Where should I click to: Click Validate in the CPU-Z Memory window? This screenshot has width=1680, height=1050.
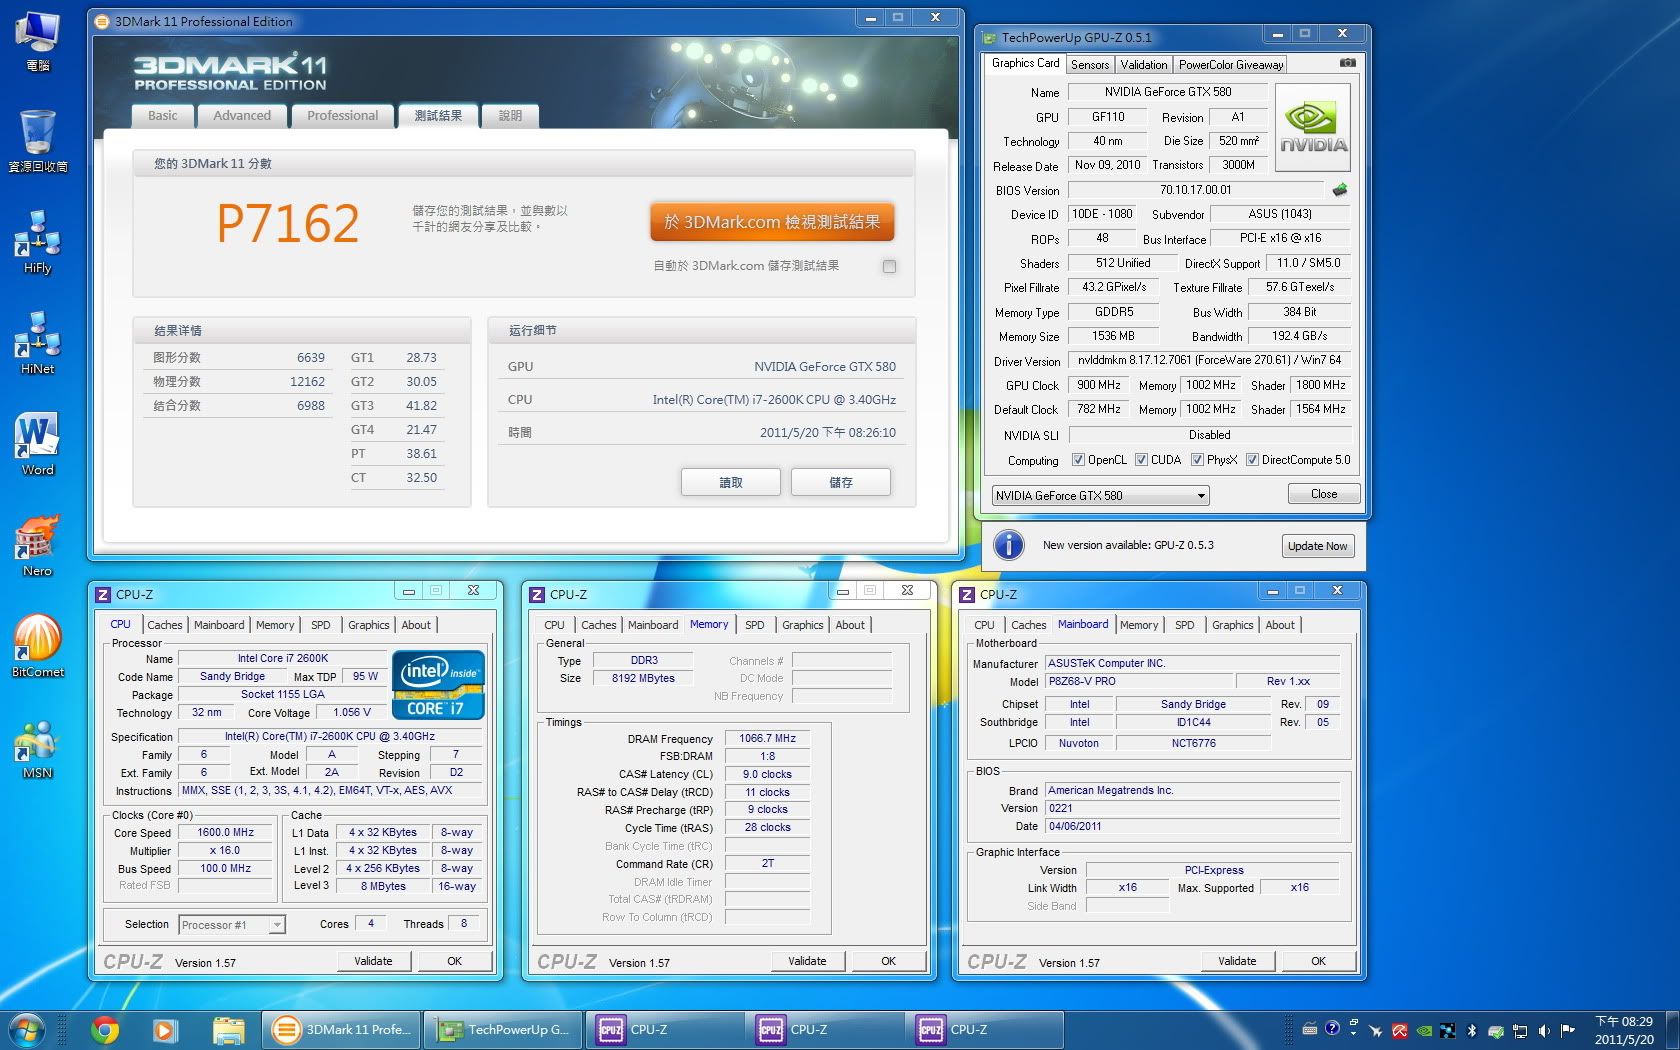point(807,961)
